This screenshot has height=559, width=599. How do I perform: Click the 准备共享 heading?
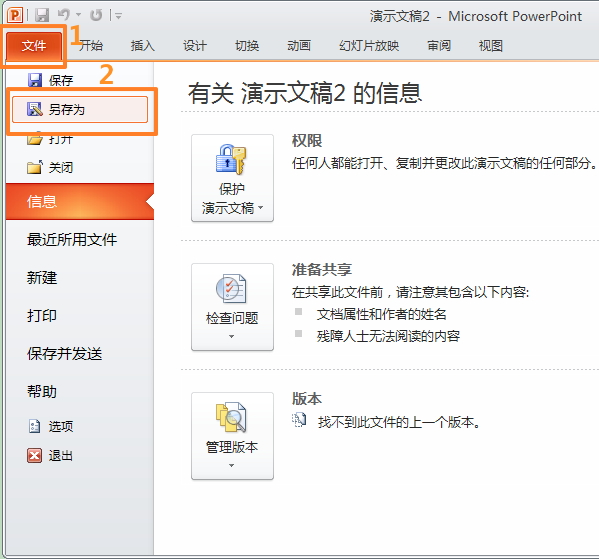tap(322, 270)
